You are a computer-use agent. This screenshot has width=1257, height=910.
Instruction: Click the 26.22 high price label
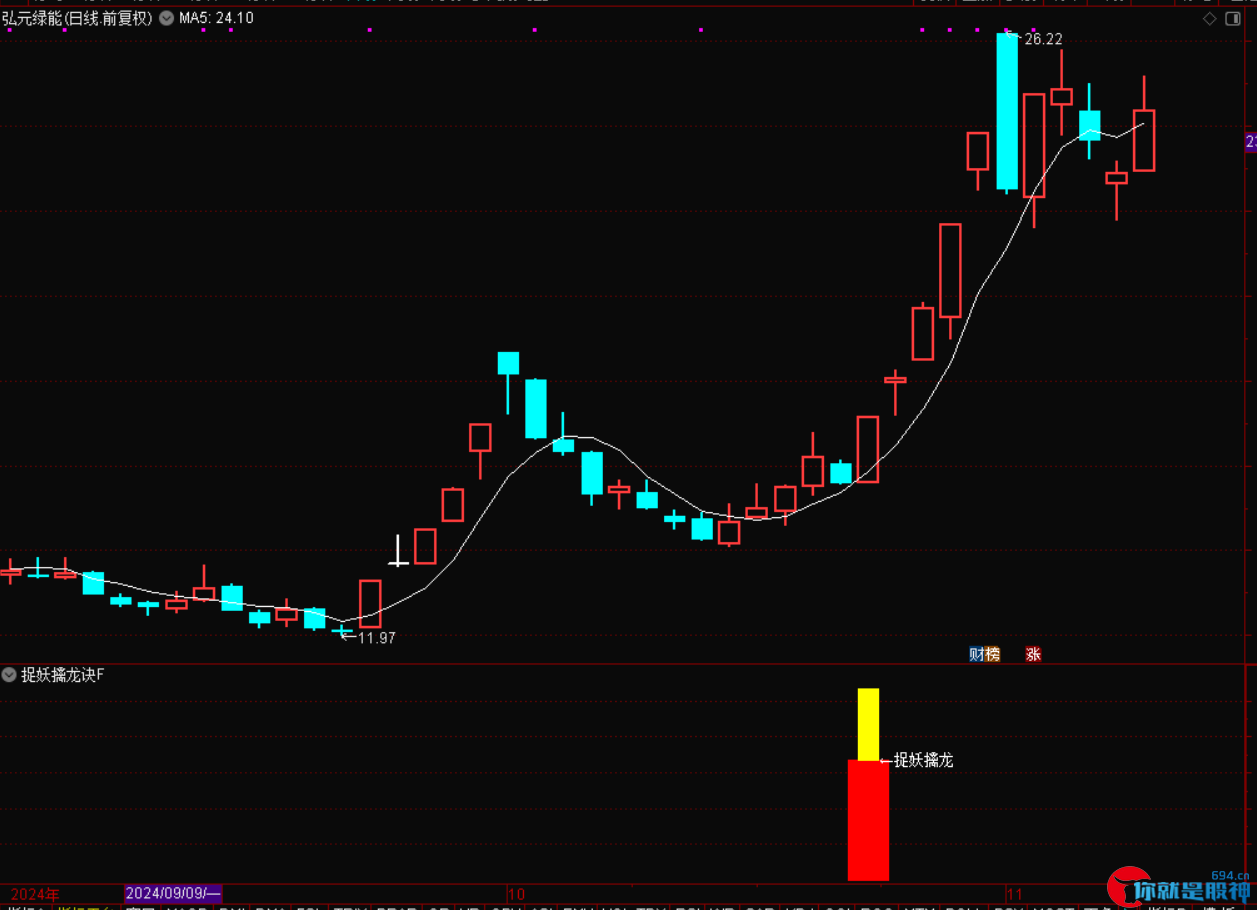tap(1043, 39)
